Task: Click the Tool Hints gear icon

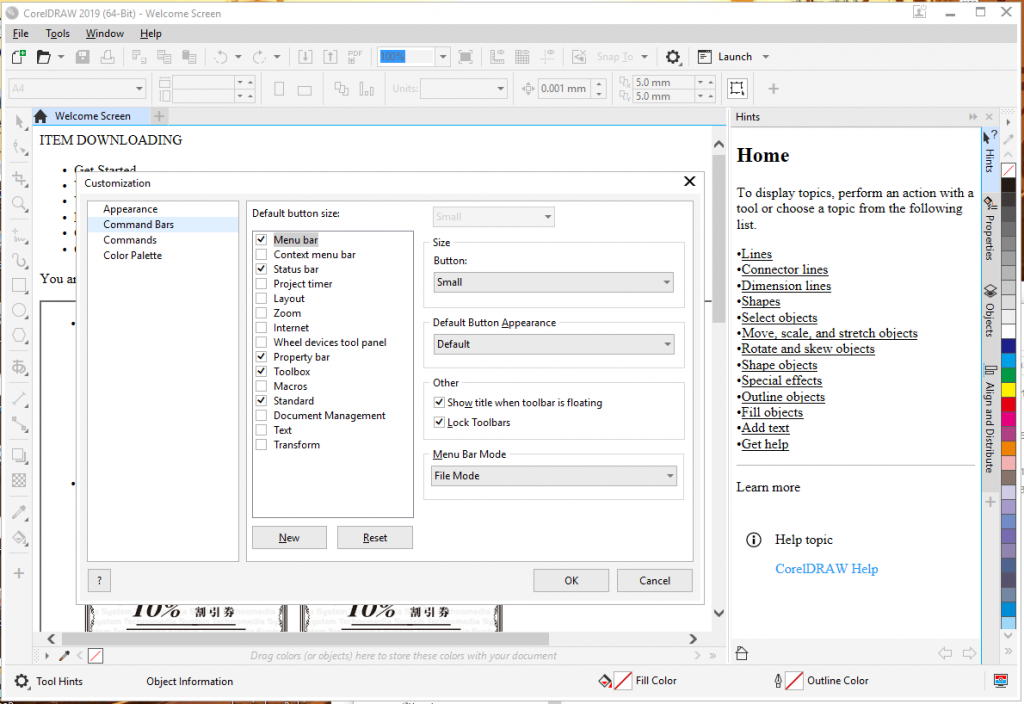Action: coord(22,681)
